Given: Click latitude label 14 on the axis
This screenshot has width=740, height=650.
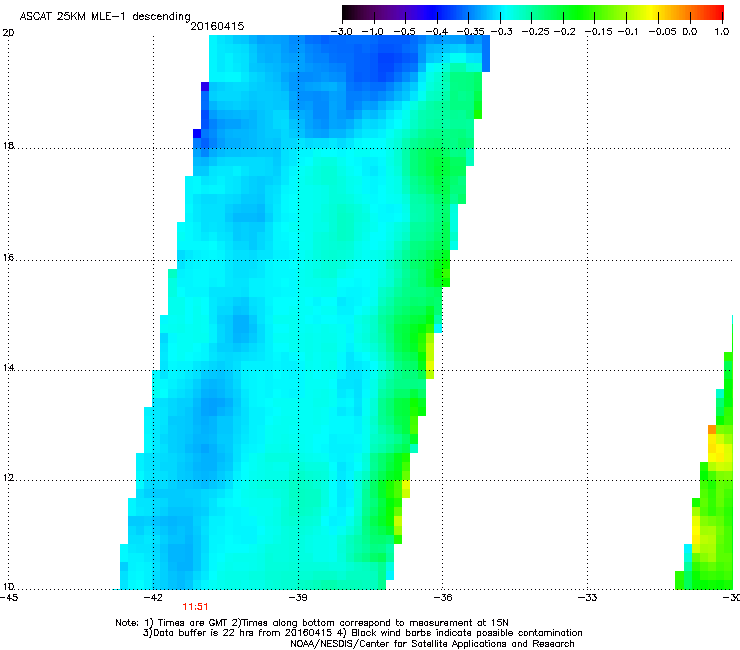Looking at the screenshot, I should (8, 368).
